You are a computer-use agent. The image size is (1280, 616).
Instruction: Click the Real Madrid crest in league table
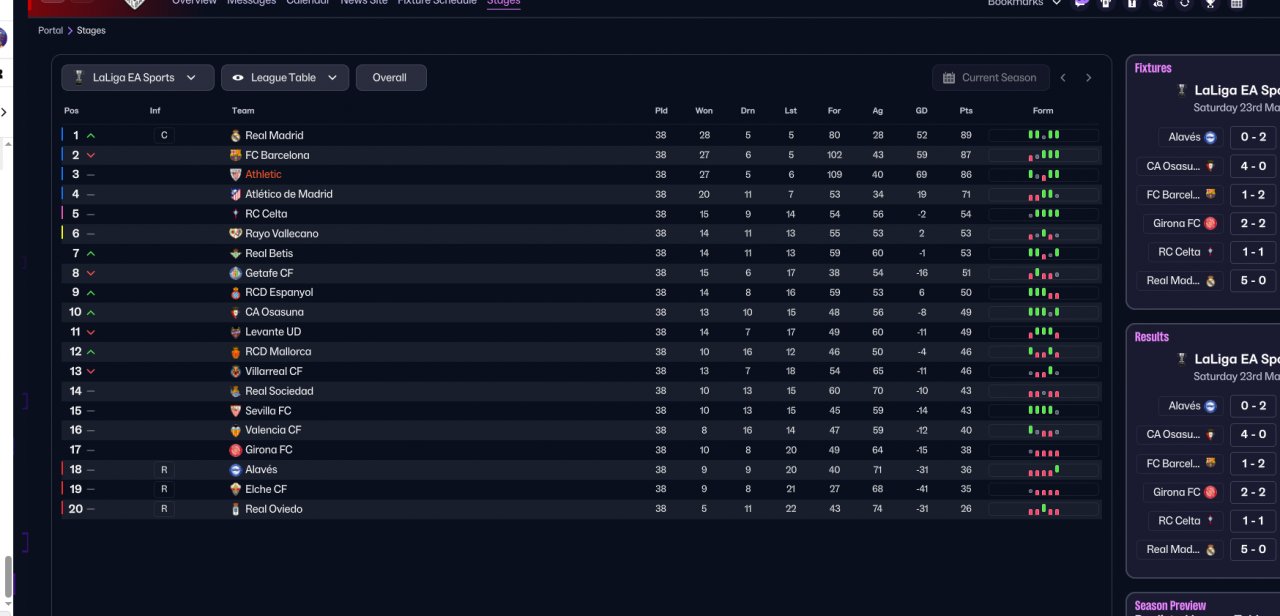tap(236, 135)
